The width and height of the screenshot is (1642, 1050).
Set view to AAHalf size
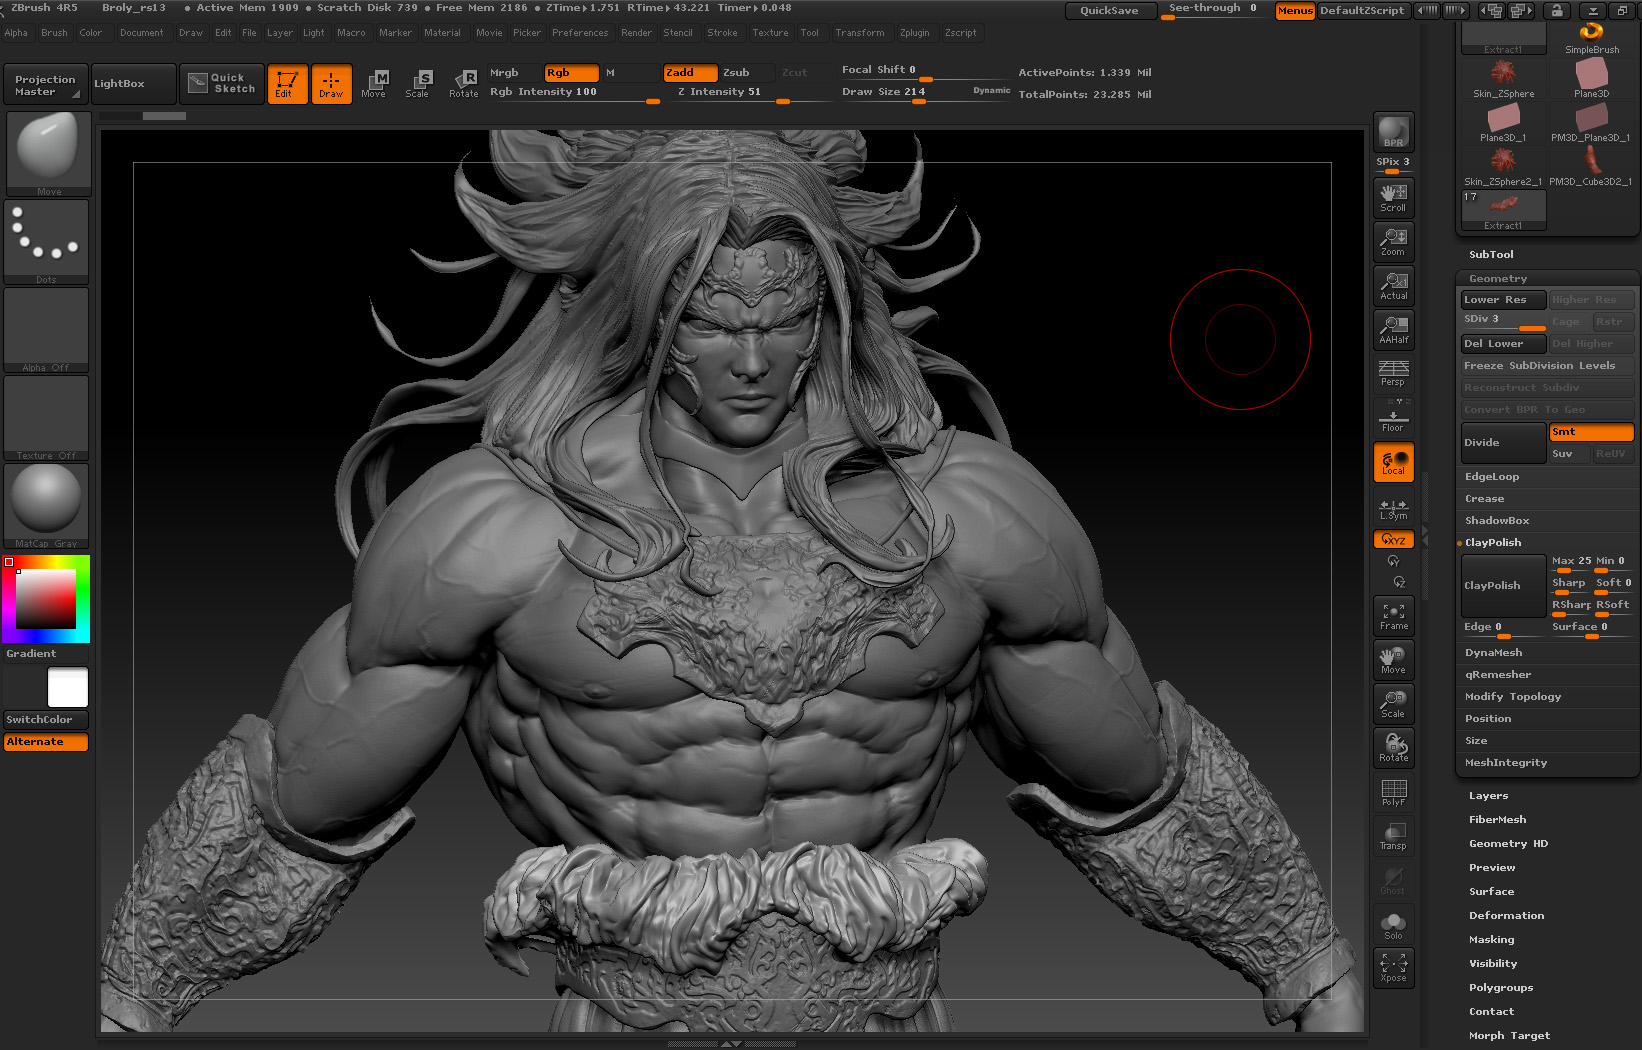click(1393, 329)
